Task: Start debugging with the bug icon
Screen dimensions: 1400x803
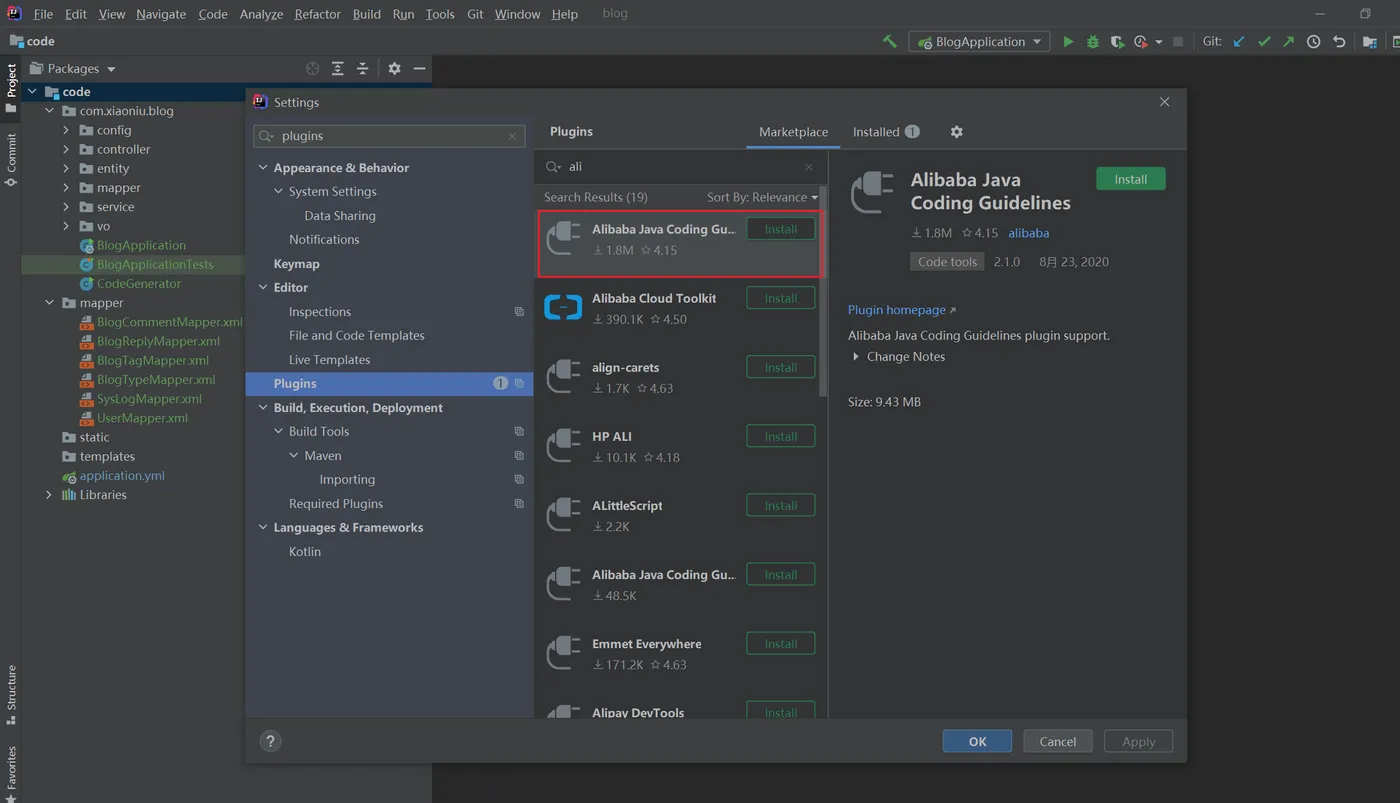Action: pyautogui.click(x=1093, y=42)
